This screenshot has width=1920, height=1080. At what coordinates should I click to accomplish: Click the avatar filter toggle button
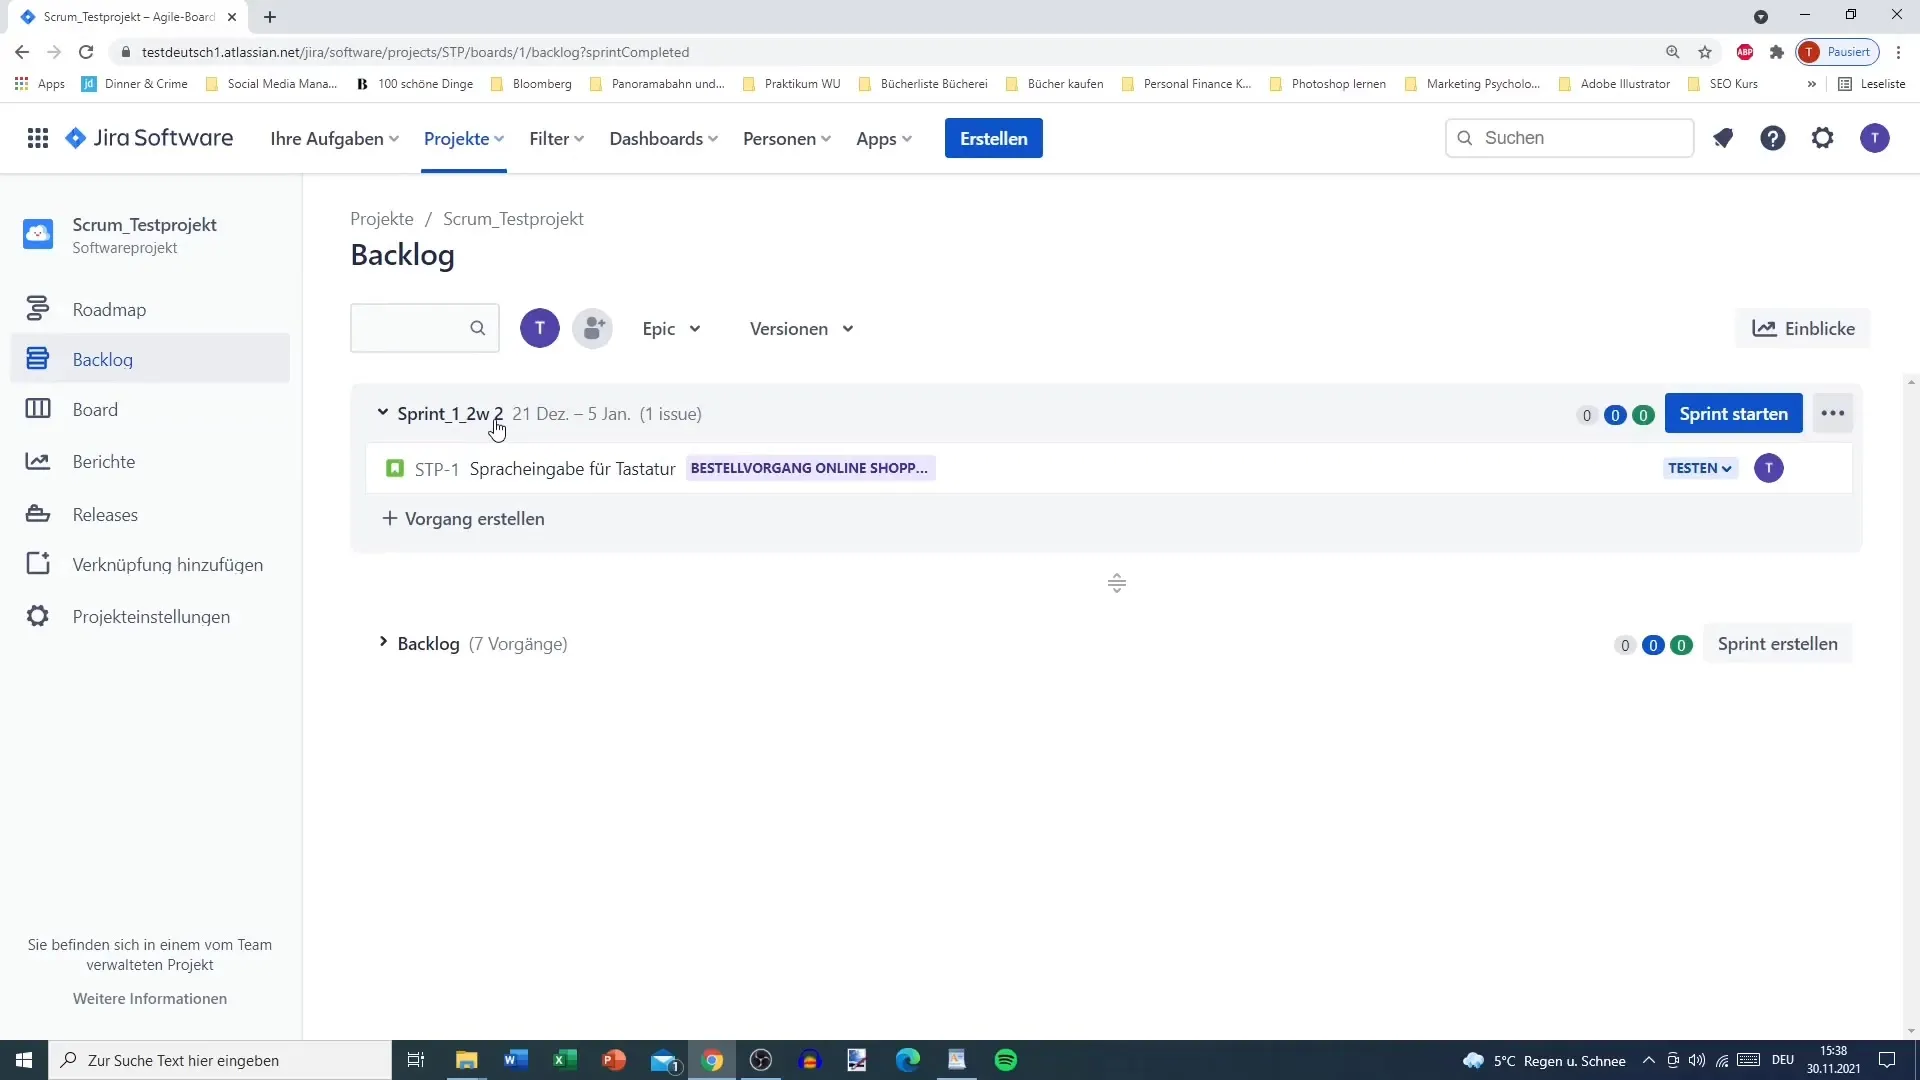point(541,328)
